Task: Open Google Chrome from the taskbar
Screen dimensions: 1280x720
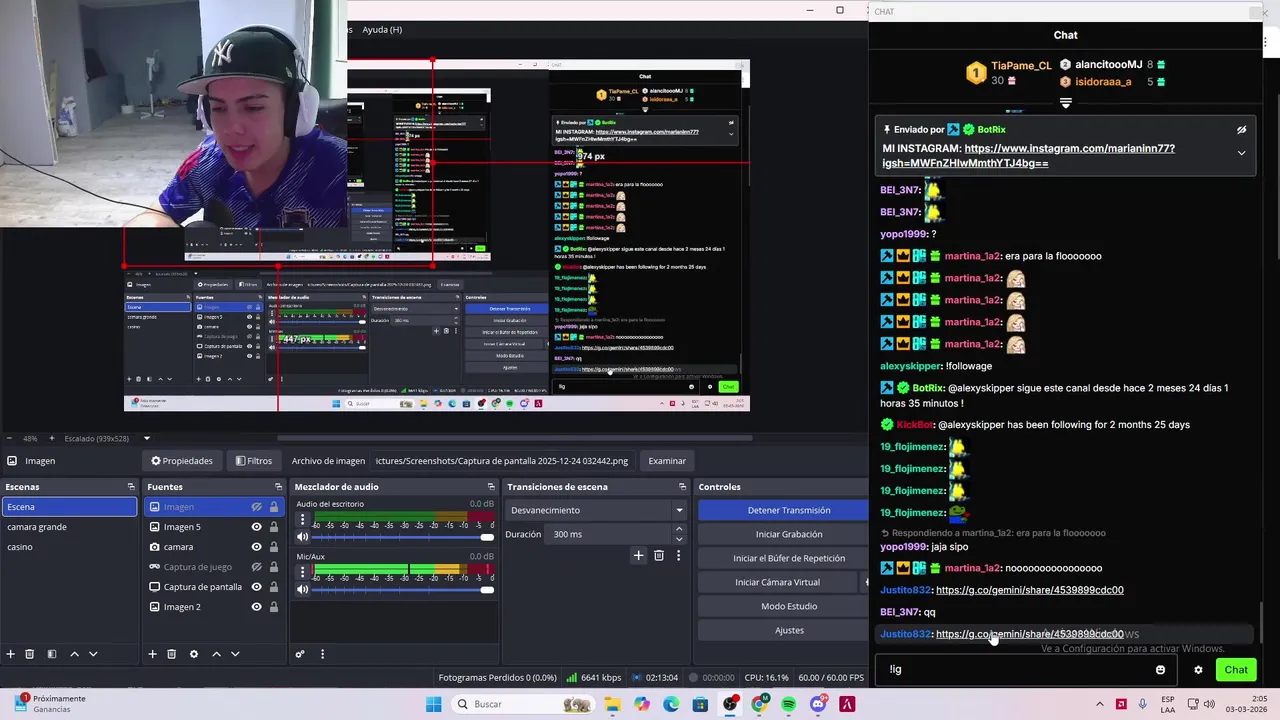Action: (759, 704)
